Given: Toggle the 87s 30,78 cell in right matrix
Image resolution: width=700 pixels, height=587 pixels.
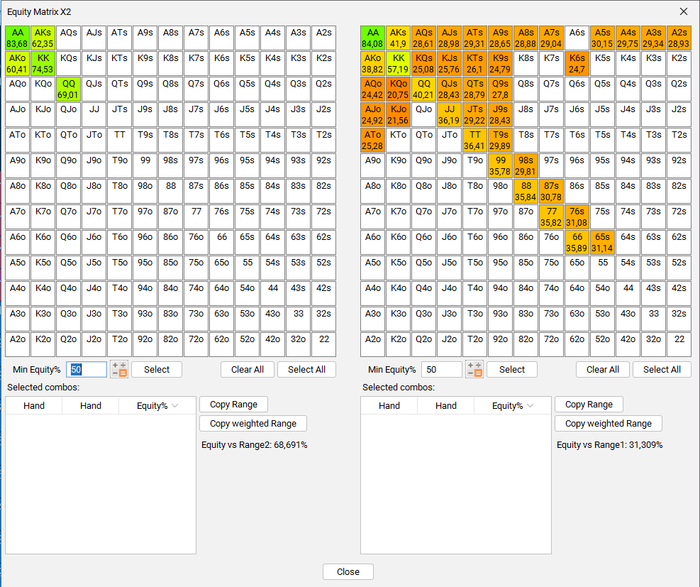Looking at the screenshot, I should coord(551,191).
